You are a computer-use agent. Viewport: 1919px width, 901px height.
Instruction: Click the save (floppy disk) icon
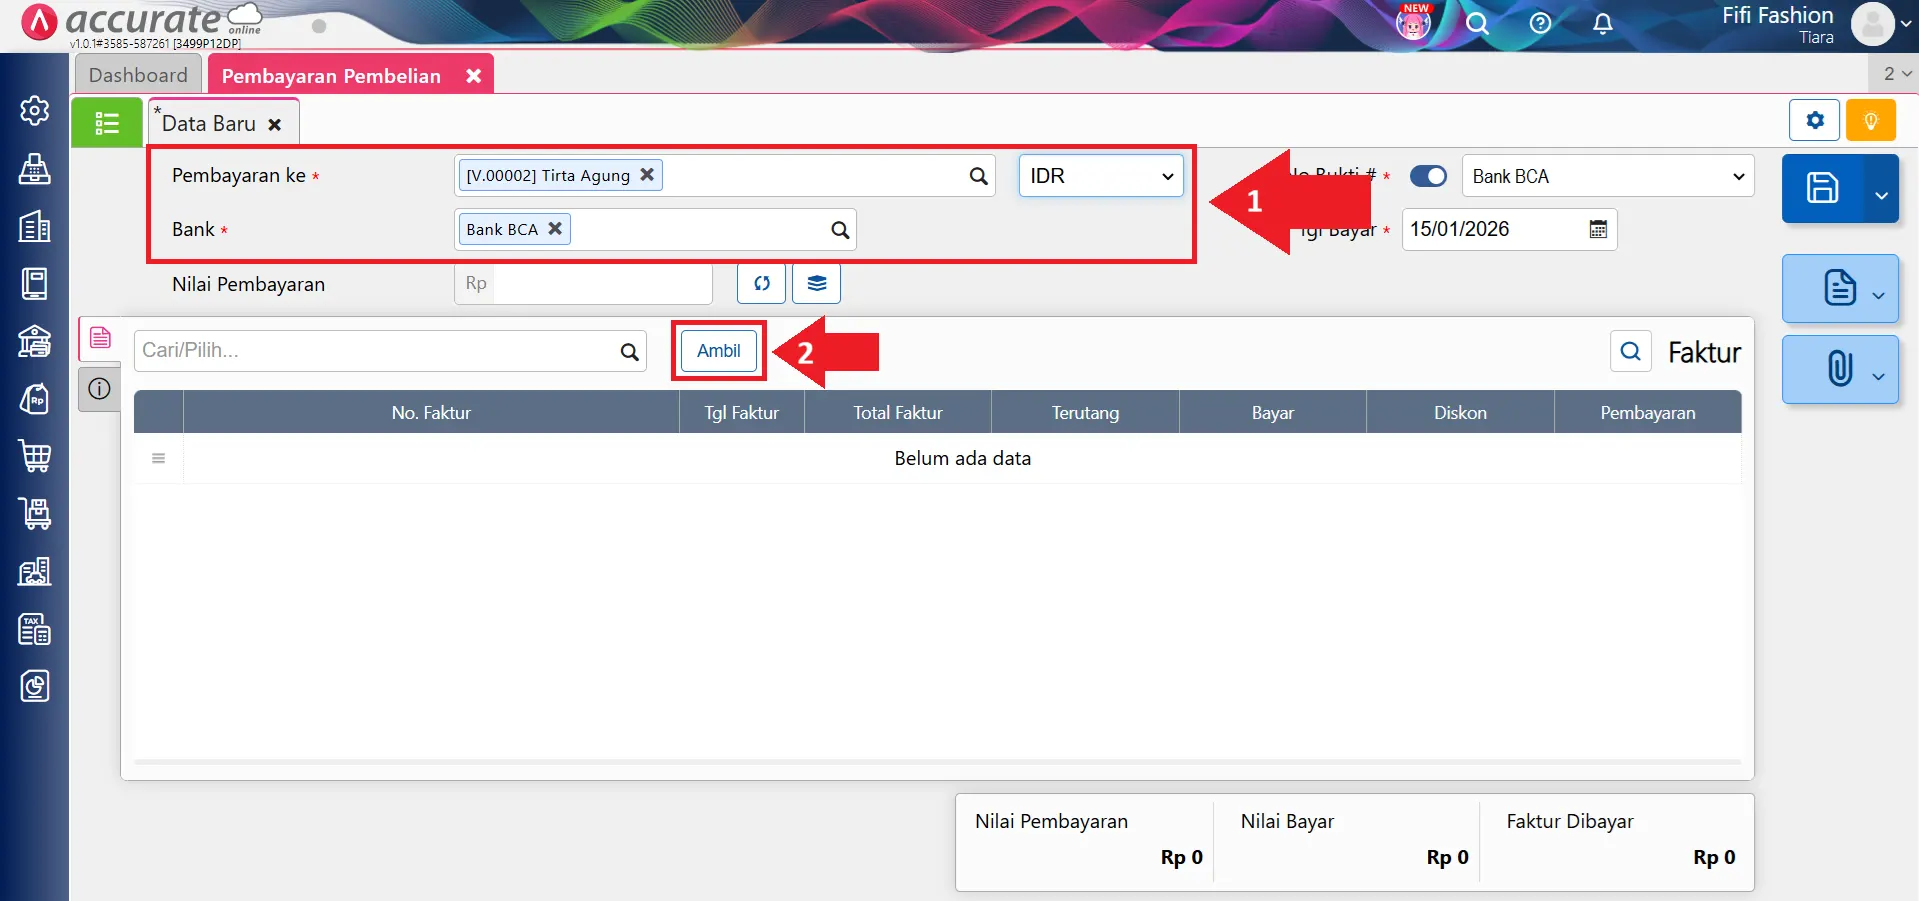(1821, 188)
